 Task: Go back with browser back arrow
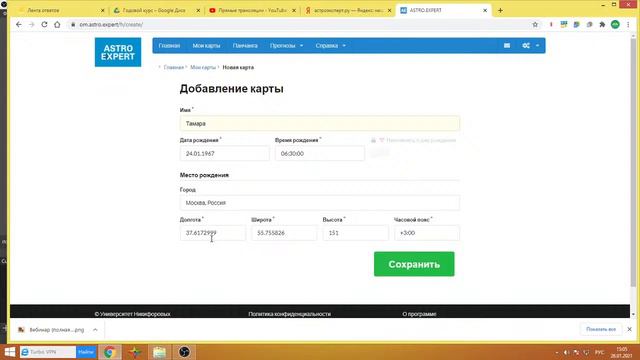click(19, 24)
